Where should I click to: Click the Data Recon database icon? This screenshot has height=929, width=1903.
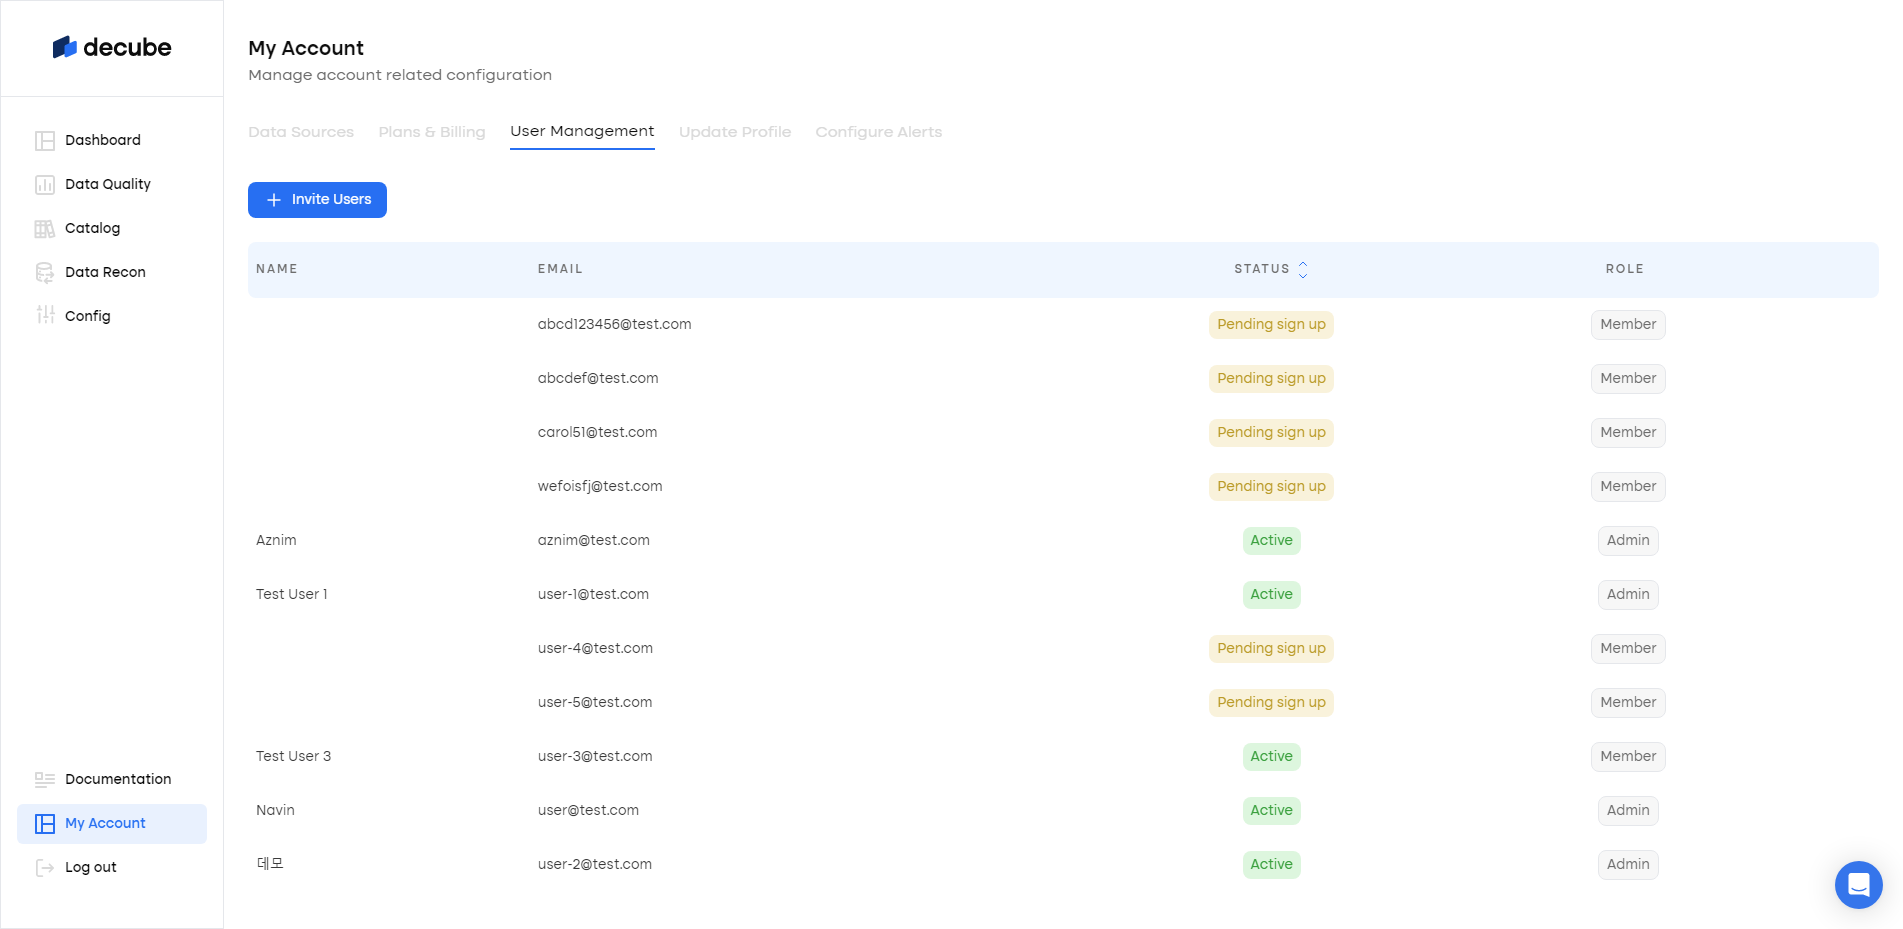[45, 273]
